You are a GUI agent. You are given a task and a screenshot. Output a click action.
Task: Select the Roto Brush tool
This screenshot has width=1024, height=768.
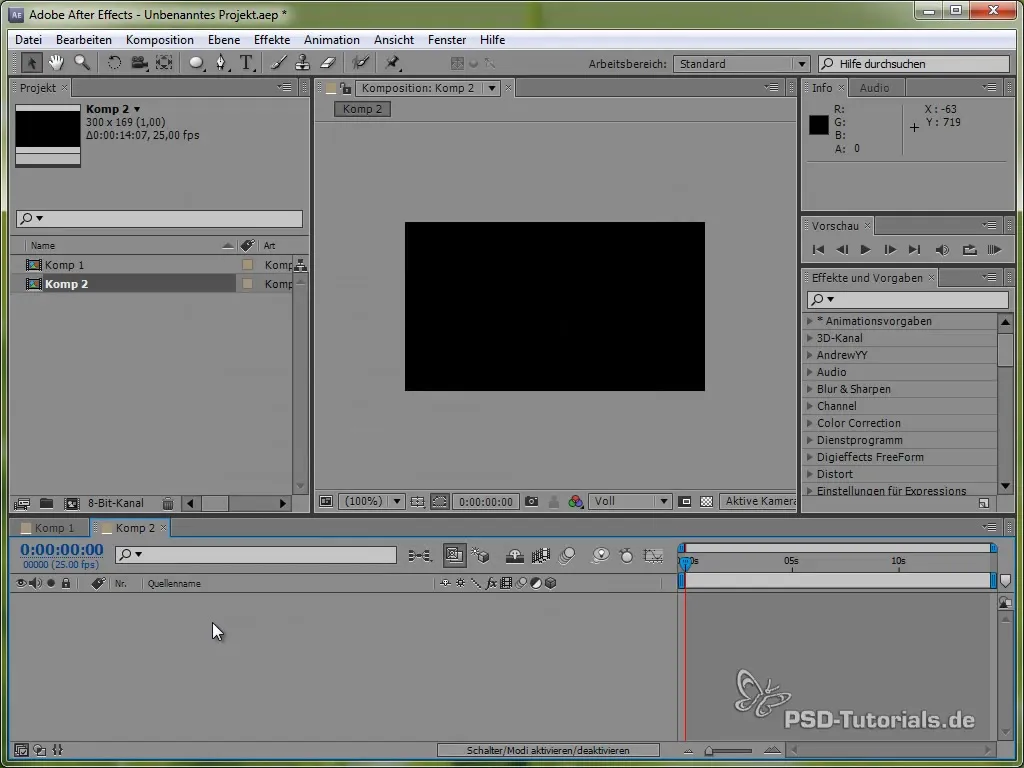coord(360,63)
